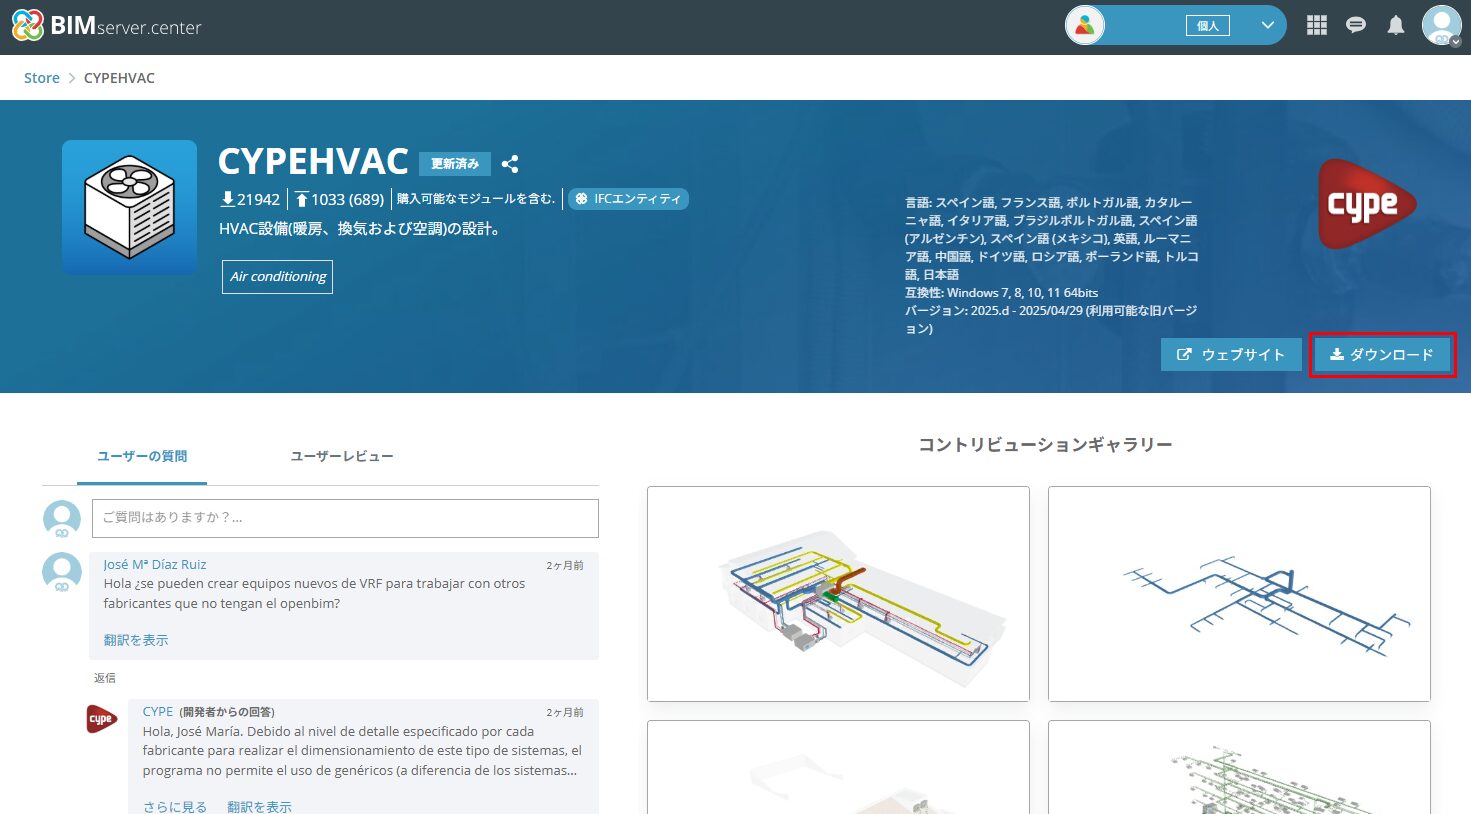The image size is (1471, 814).
Task: Focus the question input field
Action: click(345, 518)
